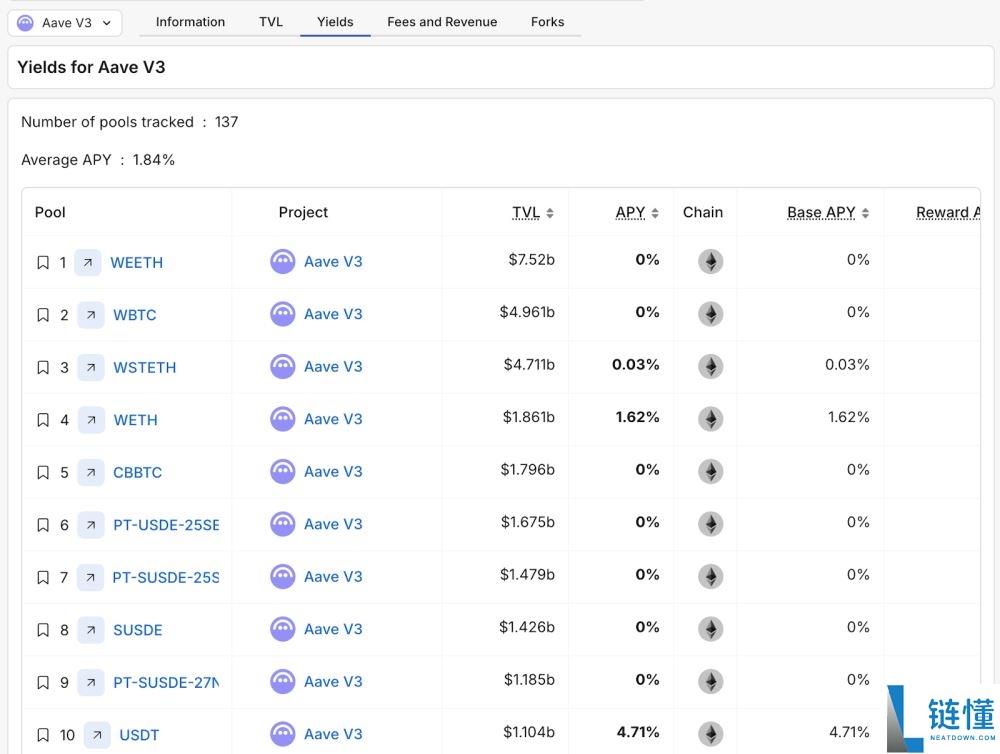Screen dimensions: 1000x754
Task: Open the WETH pool link
Action: [x=135, y=420]
